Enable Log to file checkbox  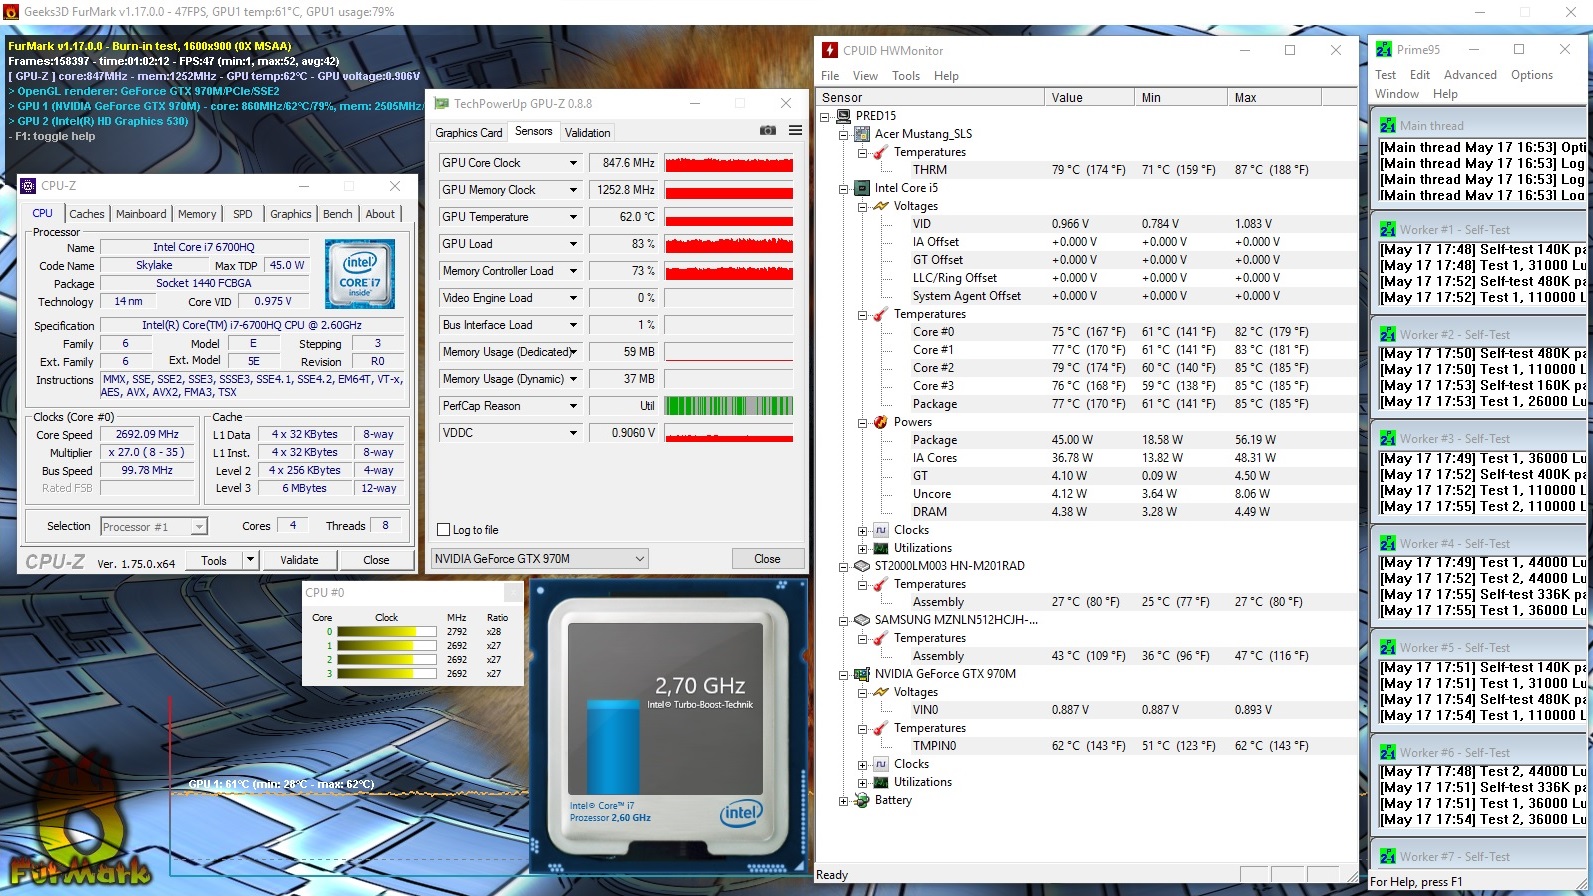[x=444, y=530]
